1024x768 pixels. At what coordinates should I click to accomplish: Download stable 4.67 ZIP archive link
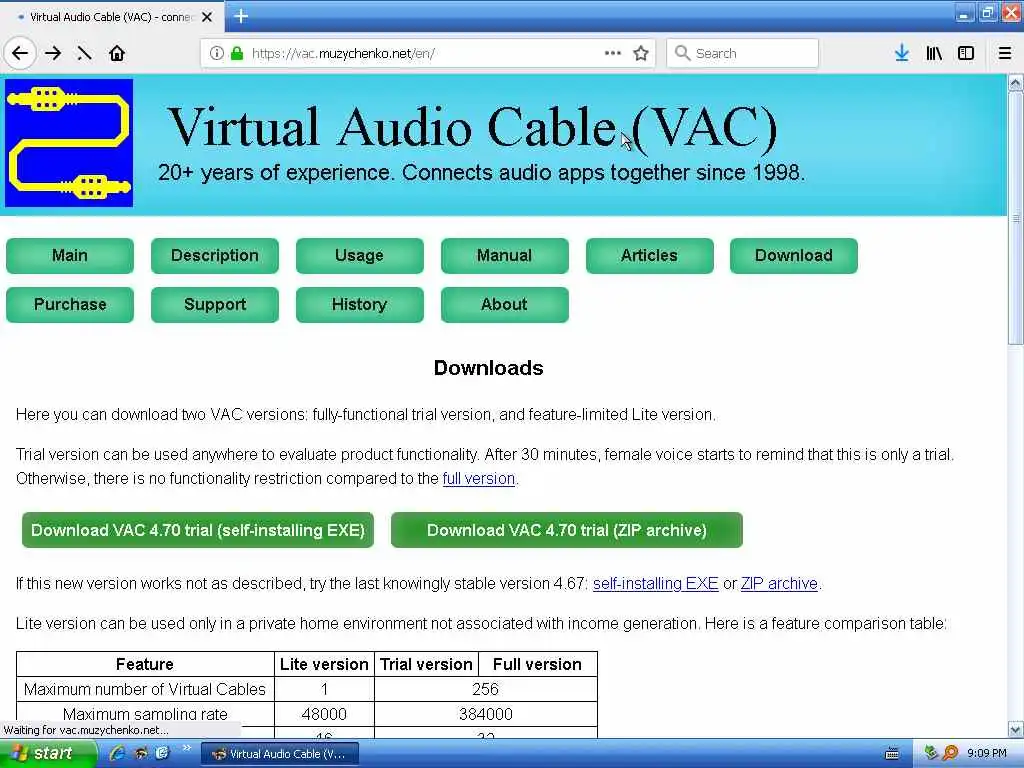pyautogui.click(x=779, y=583)
